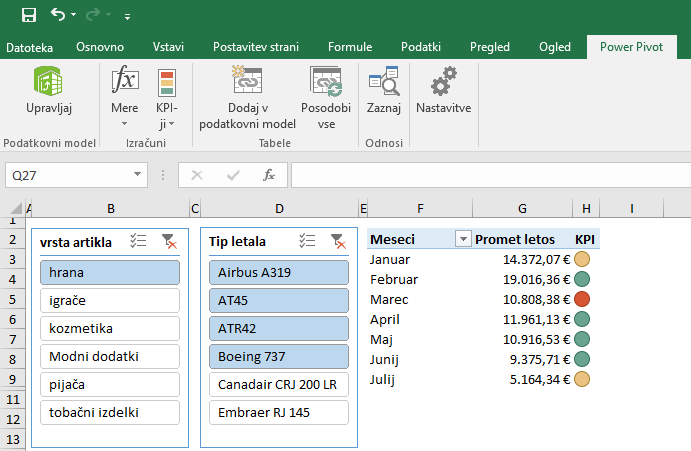Expand the Name Box dropdown arrow
Screen dimensions: 691x451
click(x=137, y=175)
